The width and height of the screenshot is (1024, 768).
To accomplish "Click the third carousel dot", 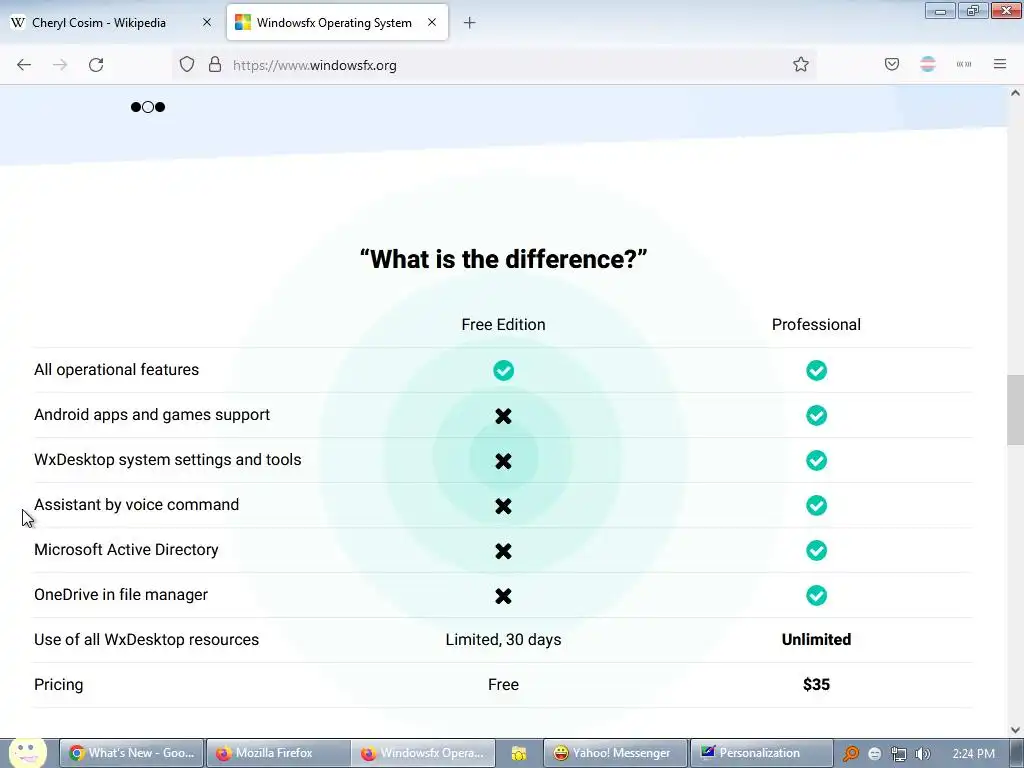I will tap(160, 107).
